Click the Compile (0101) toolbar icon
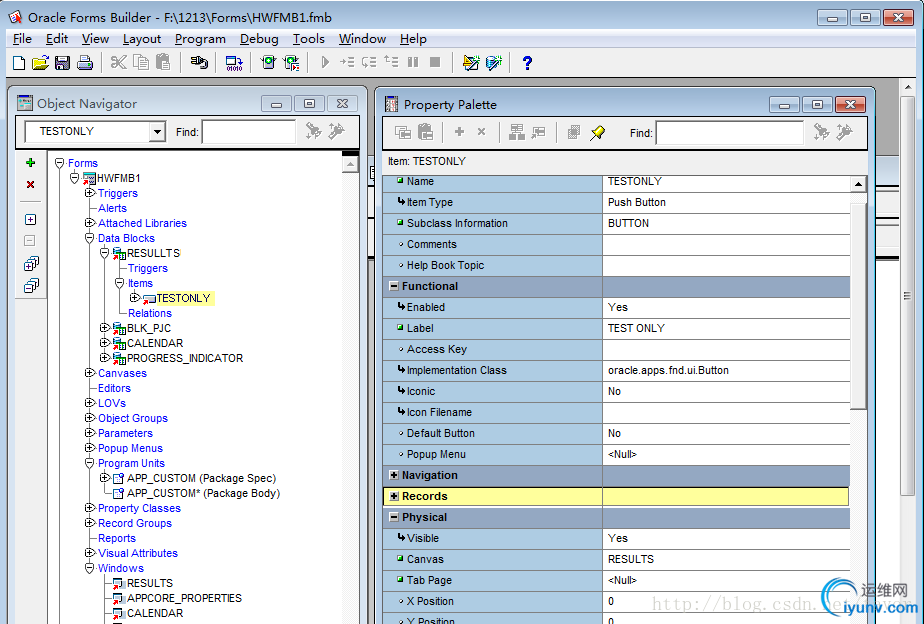Screen dimensions: 924x624 [x=234, y=63]
